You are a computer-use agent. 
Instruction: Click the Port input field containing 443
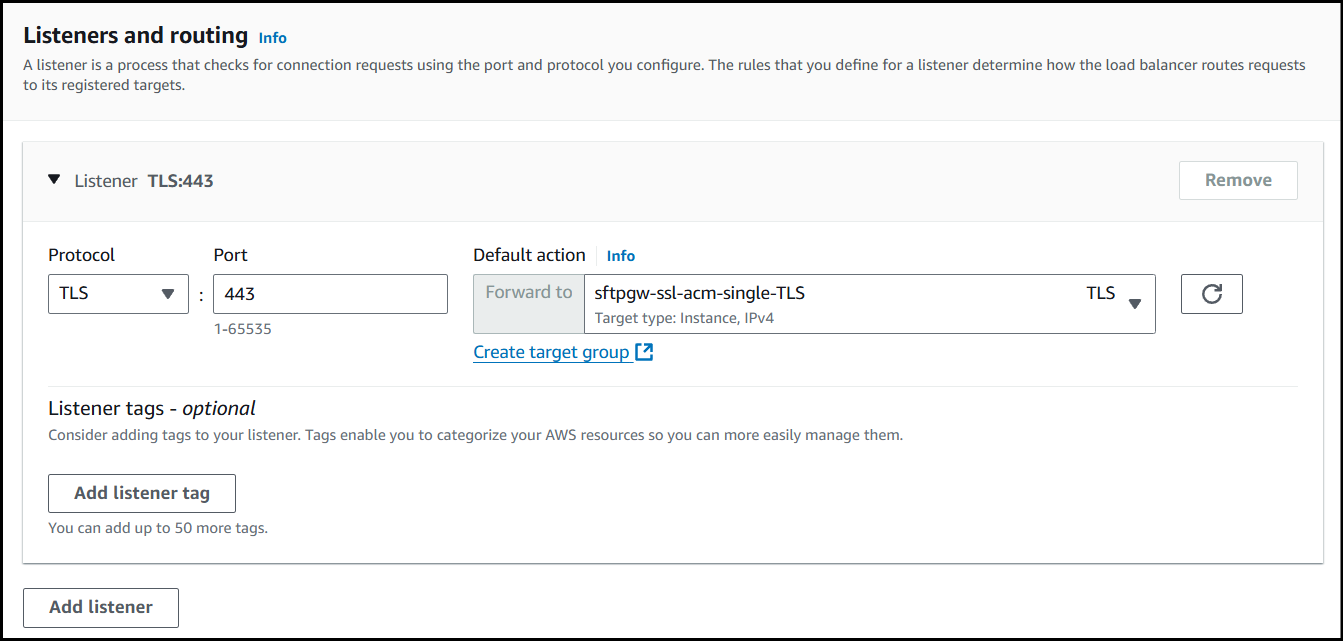pyautogui.click(x=330, y=294)
